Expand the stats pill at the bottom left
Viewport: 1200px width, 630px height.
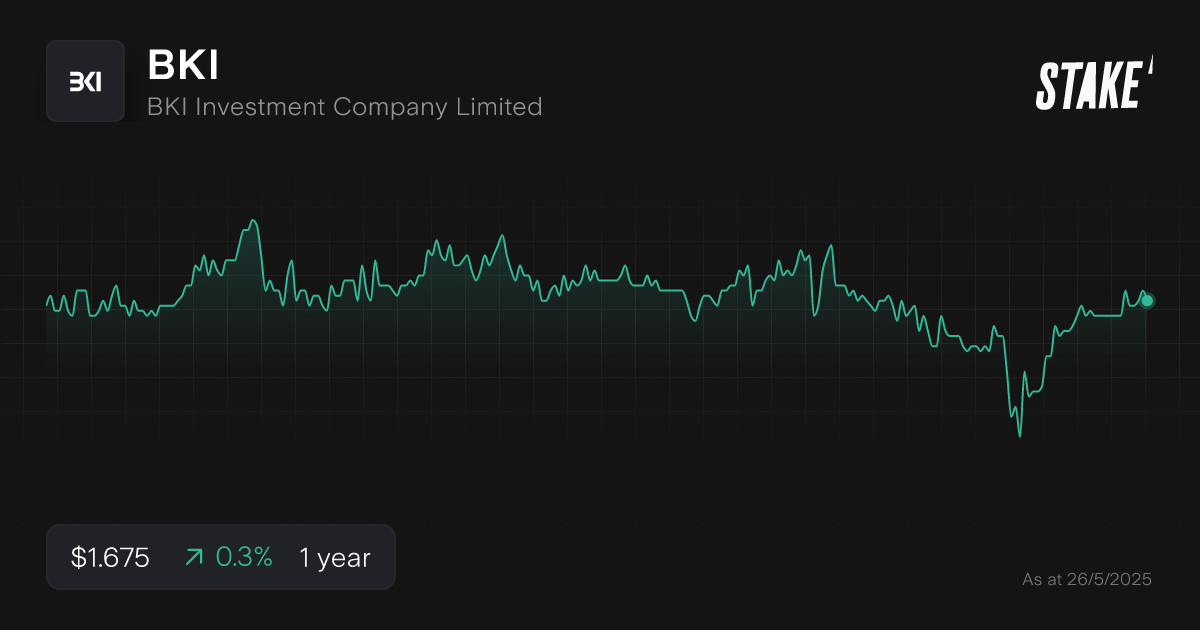pyautogui.click(x=221, y=556)
